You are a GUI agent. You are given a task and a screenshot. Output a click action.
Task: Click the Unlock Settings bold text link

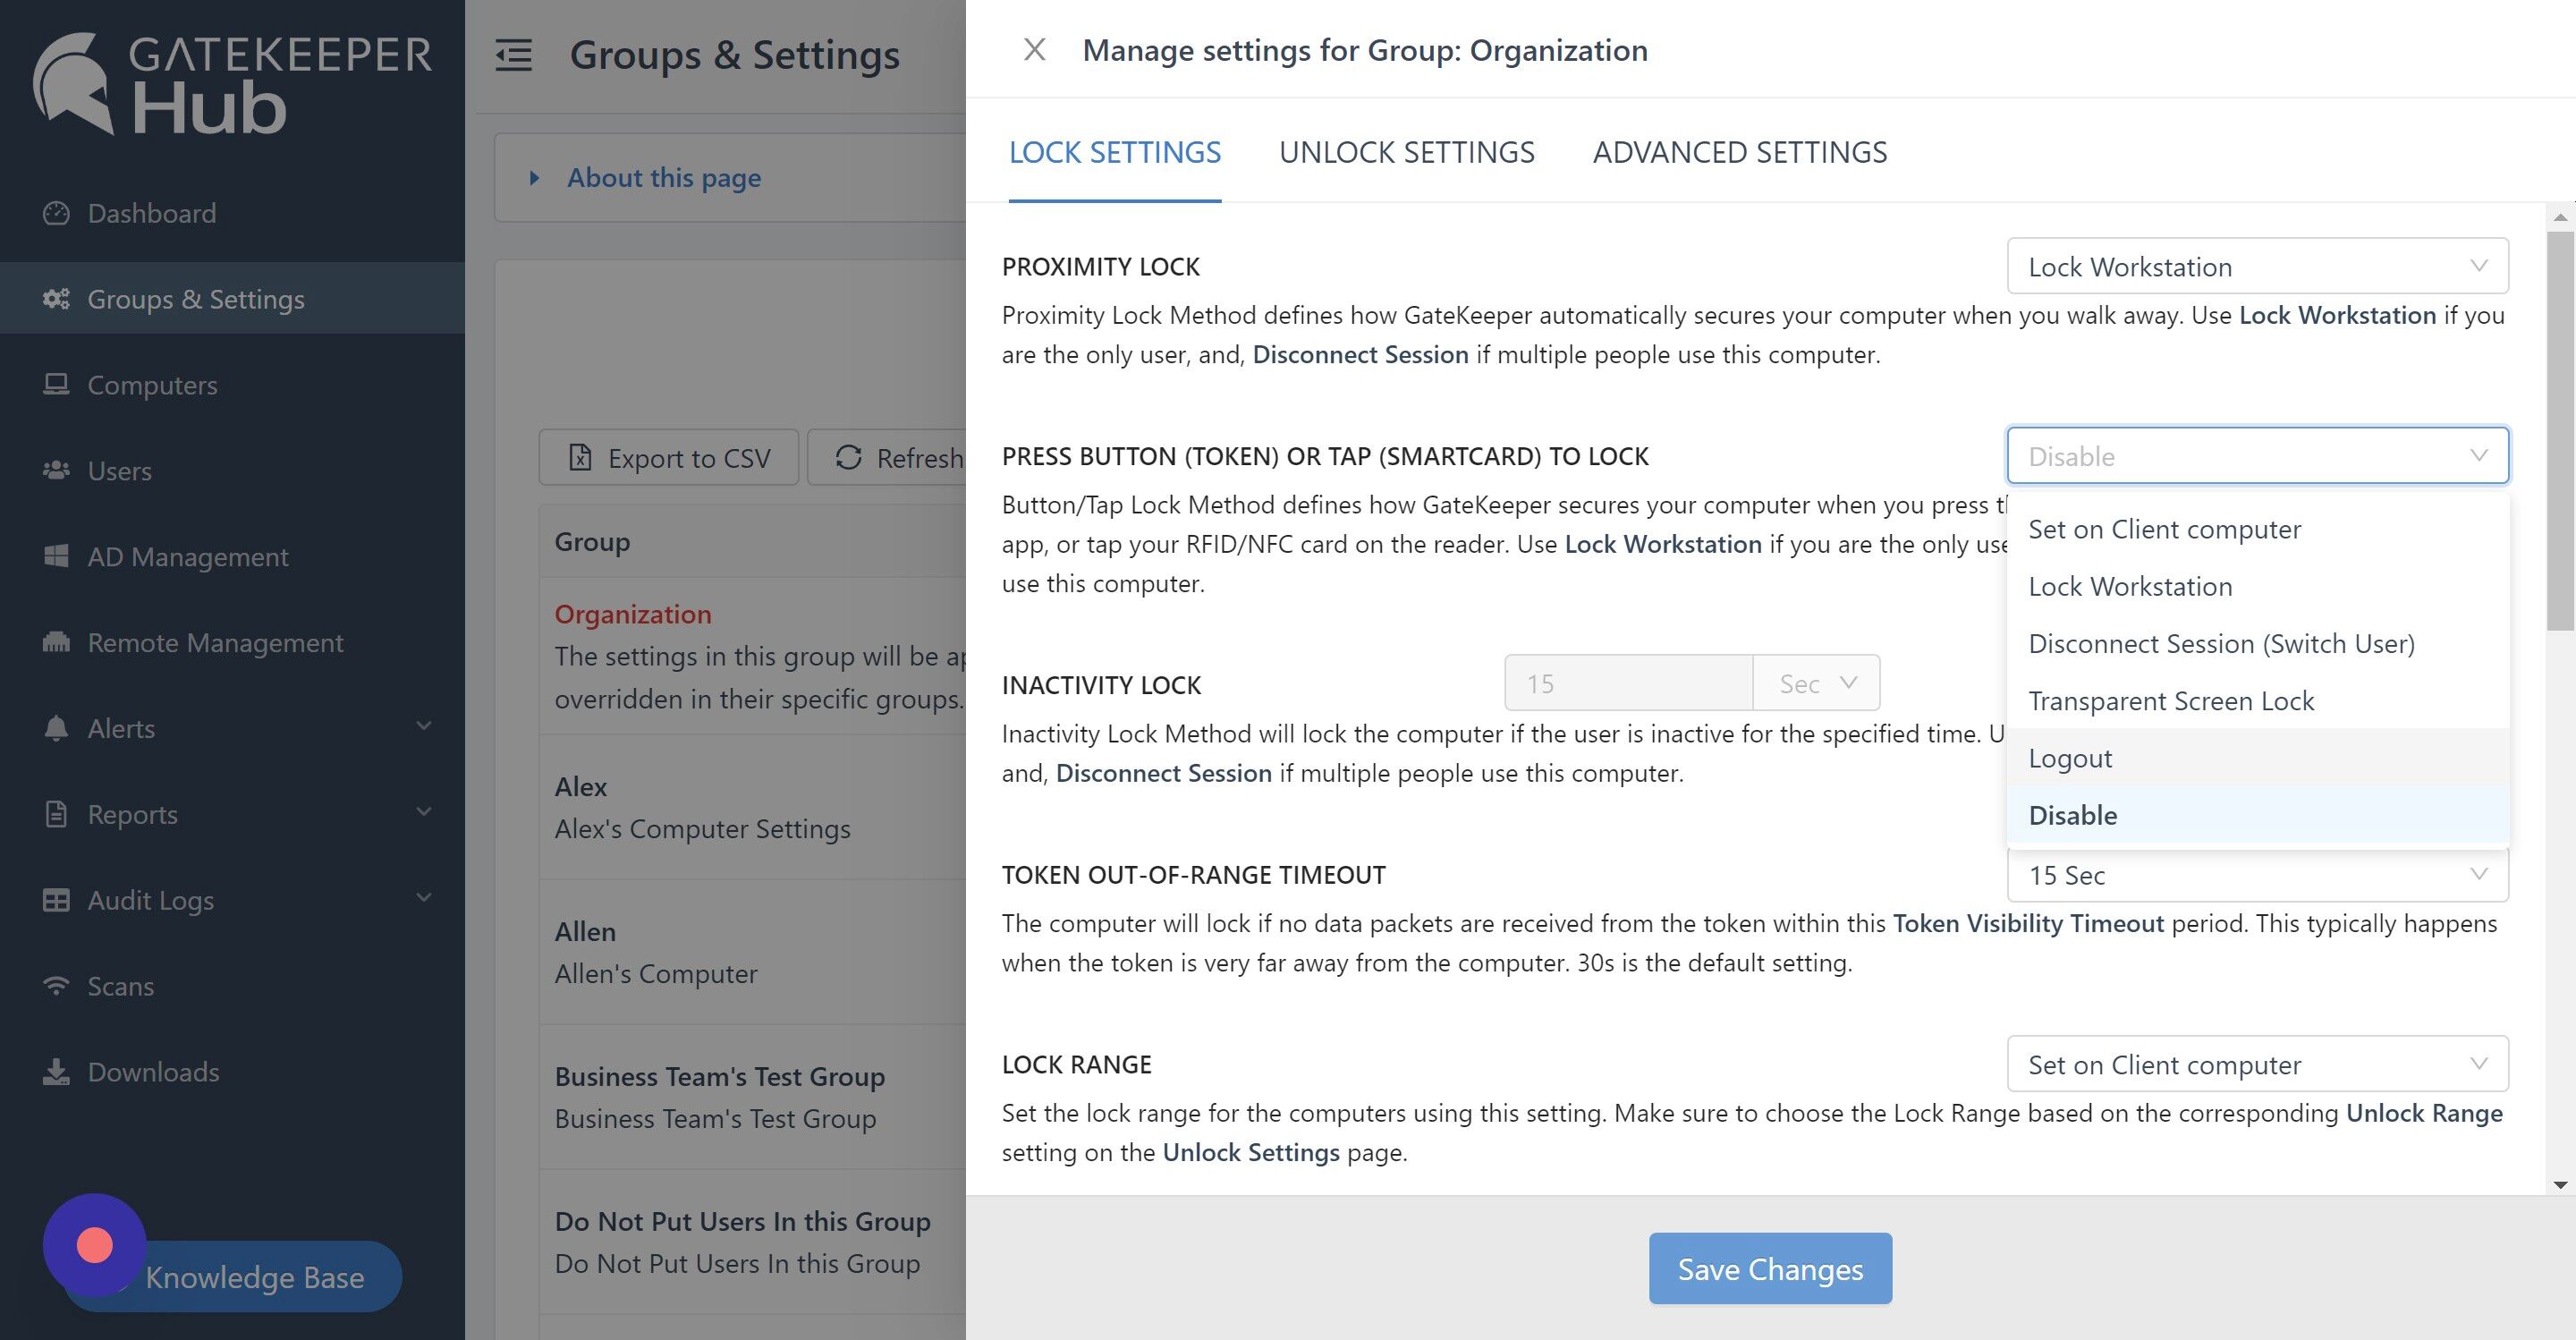(1250, 1152)
